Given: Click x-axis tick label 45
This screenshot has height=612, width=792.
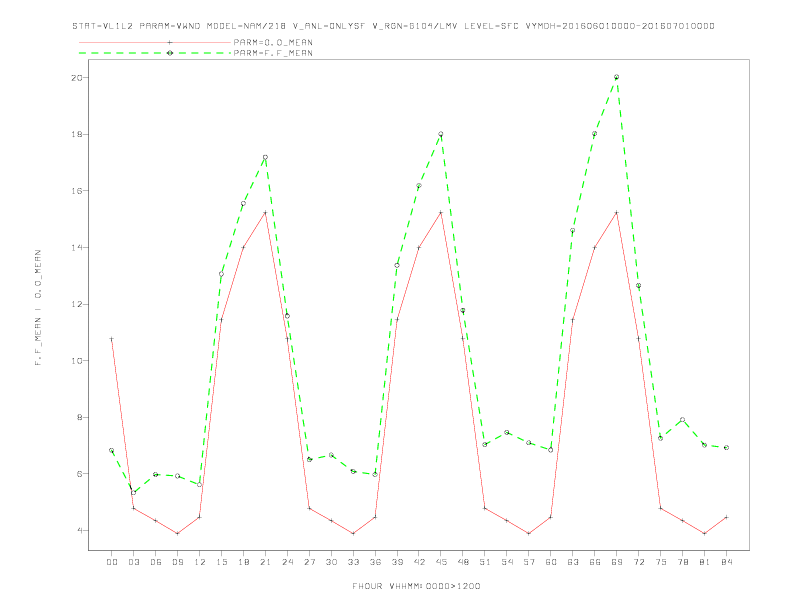Looking at the screenshot, I should pyautogui.click(x=441, y=562).
